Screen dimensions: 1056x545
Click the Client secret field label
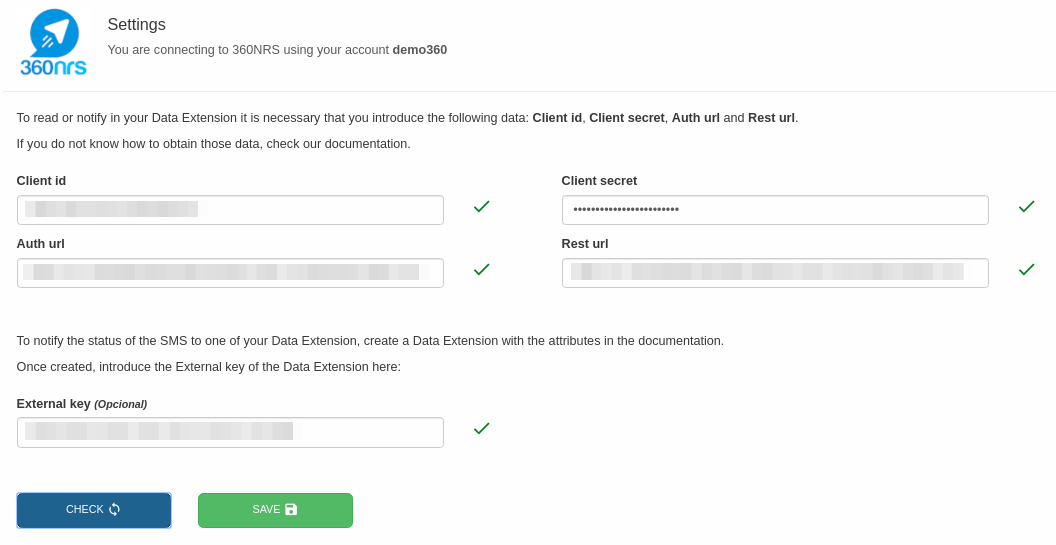(x=599, y=181)
